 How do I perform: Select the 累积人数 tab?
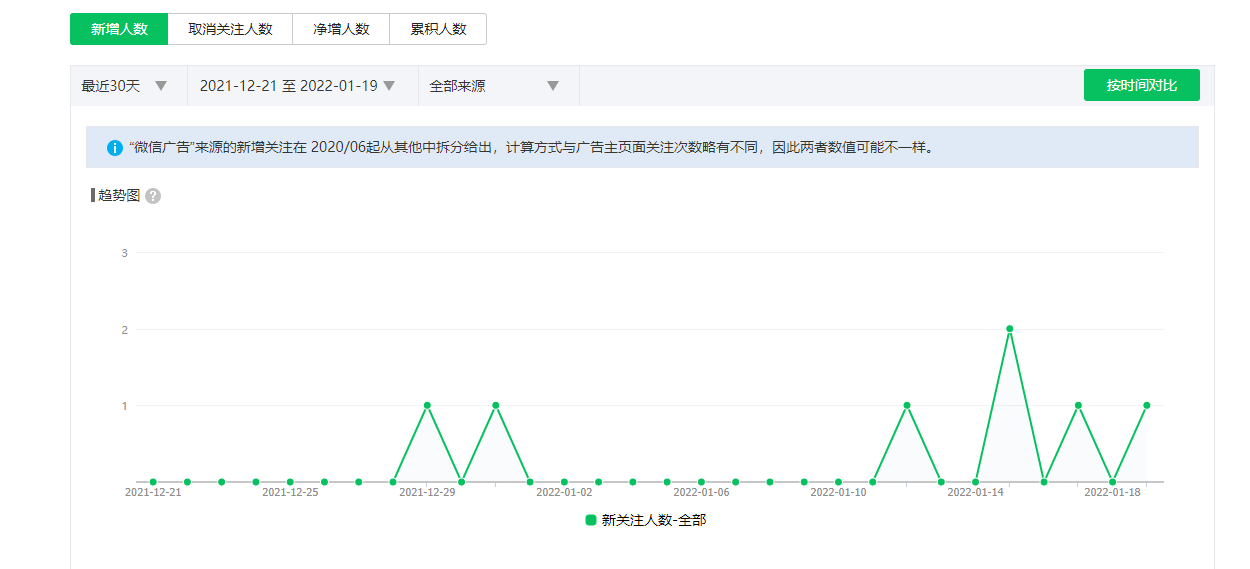(x=438, y=29)
